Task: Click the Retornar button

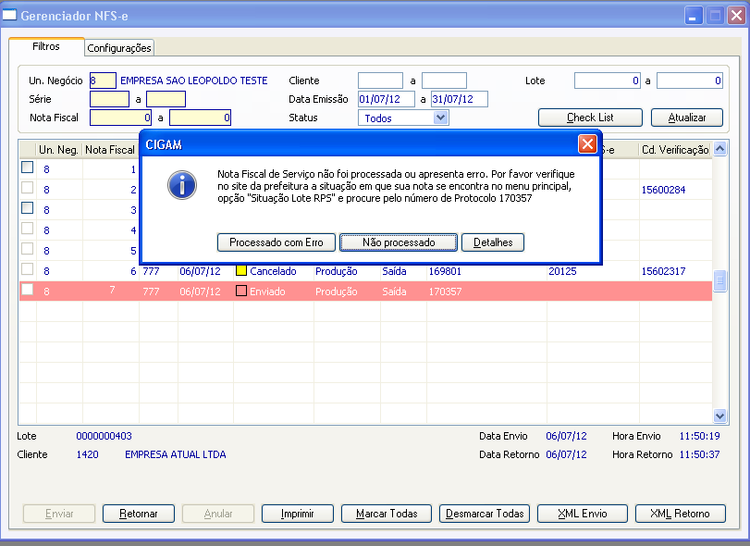Action: [138, 513]
